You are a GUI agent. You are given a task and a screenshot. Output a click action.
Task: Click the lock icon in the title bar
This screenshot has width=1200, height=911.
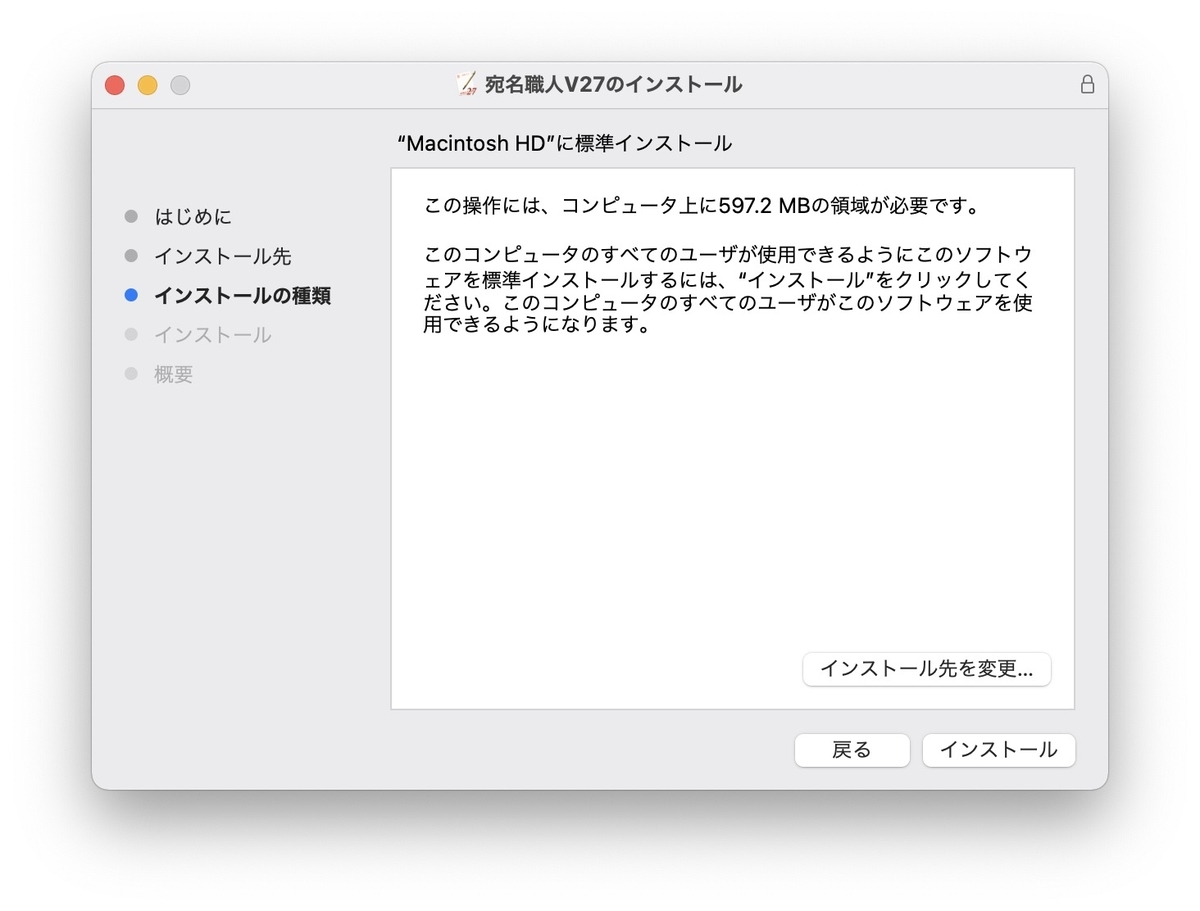click(x=1087, y=85)
